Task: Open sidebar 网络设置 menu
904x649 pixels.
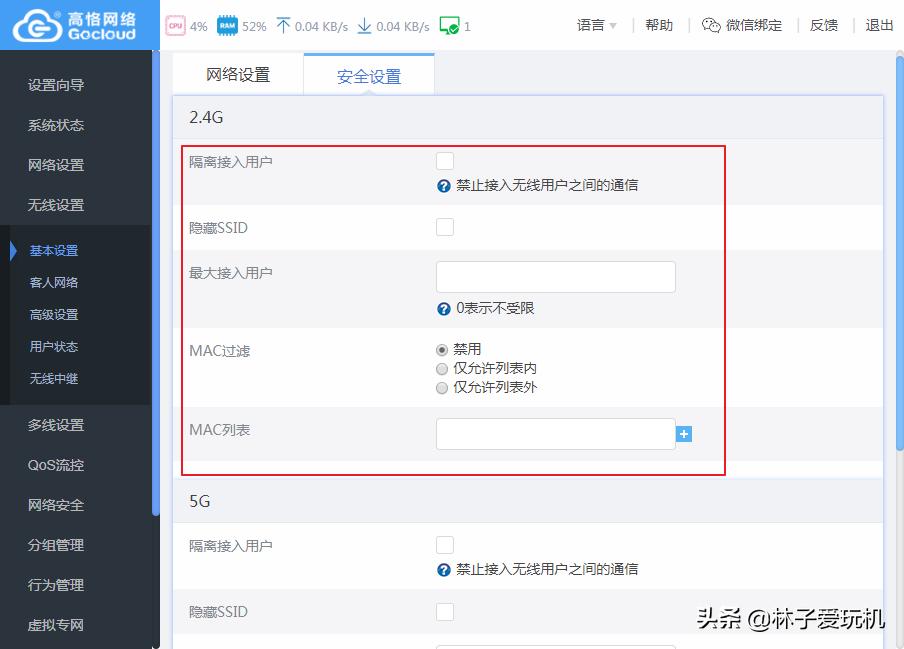Action: [56, 165]
